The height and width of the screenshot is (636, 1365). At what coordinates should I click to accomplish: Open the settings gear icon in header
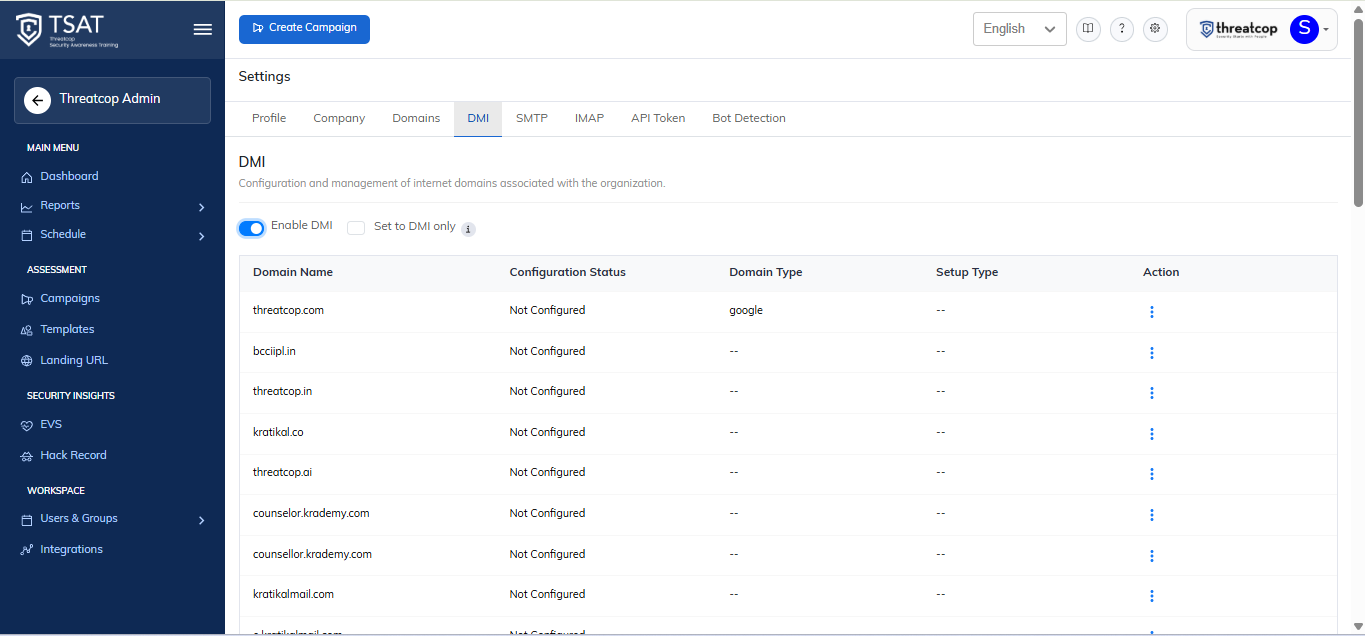coord(1155,29)
